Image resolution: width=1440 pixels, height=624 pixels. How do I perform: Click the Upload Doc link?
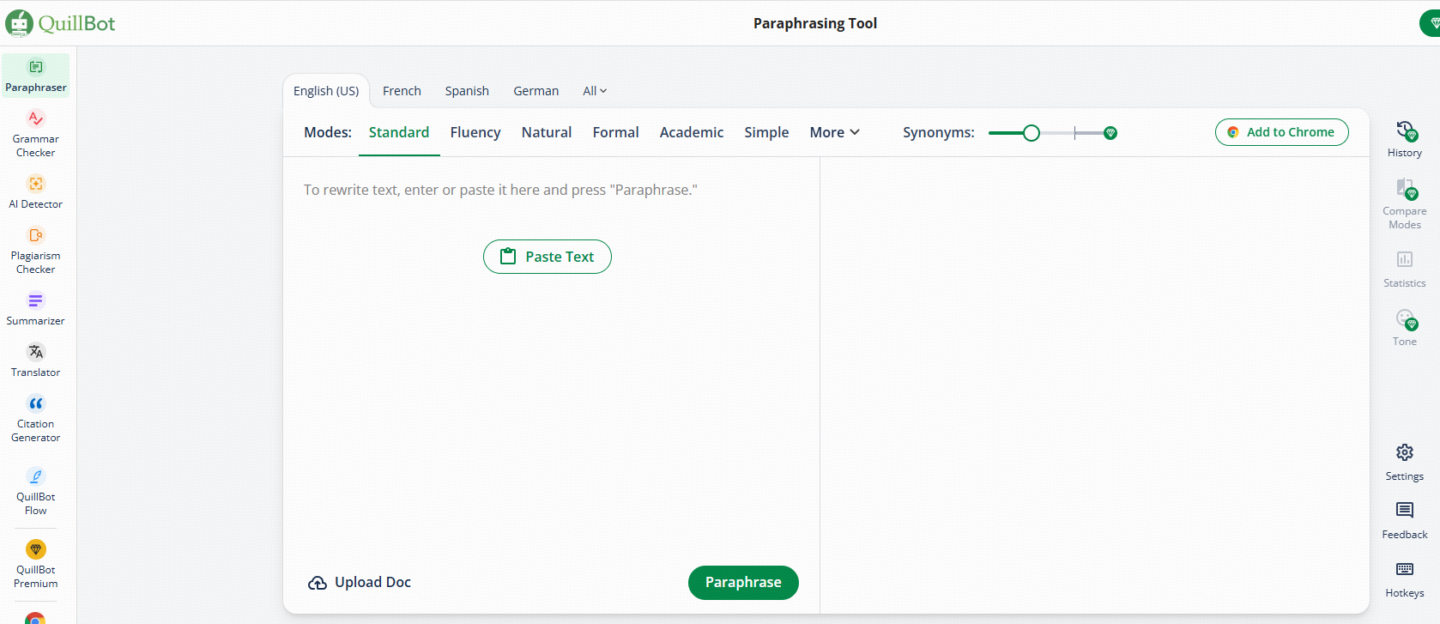click(359, 583)
